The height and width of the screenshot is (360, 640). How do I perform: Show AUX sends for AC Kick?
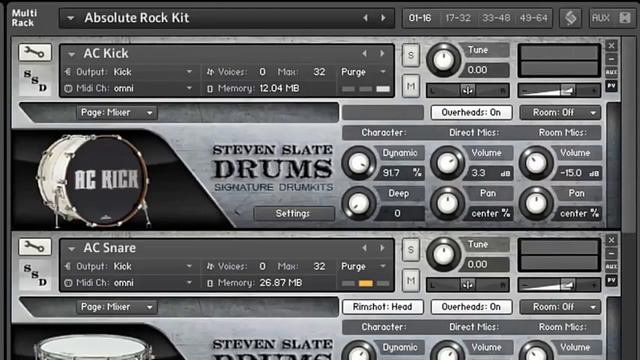[x=611, y=72]
